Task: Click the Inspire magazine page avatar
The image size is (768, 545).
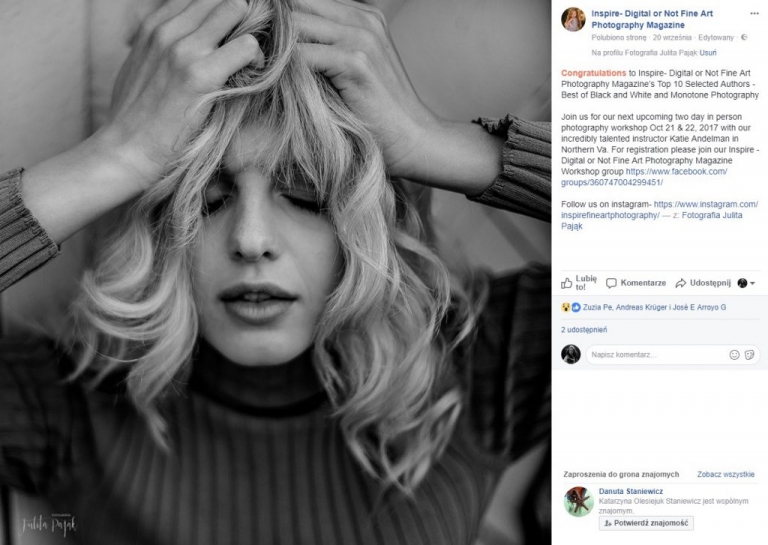Action: (573, 20)
